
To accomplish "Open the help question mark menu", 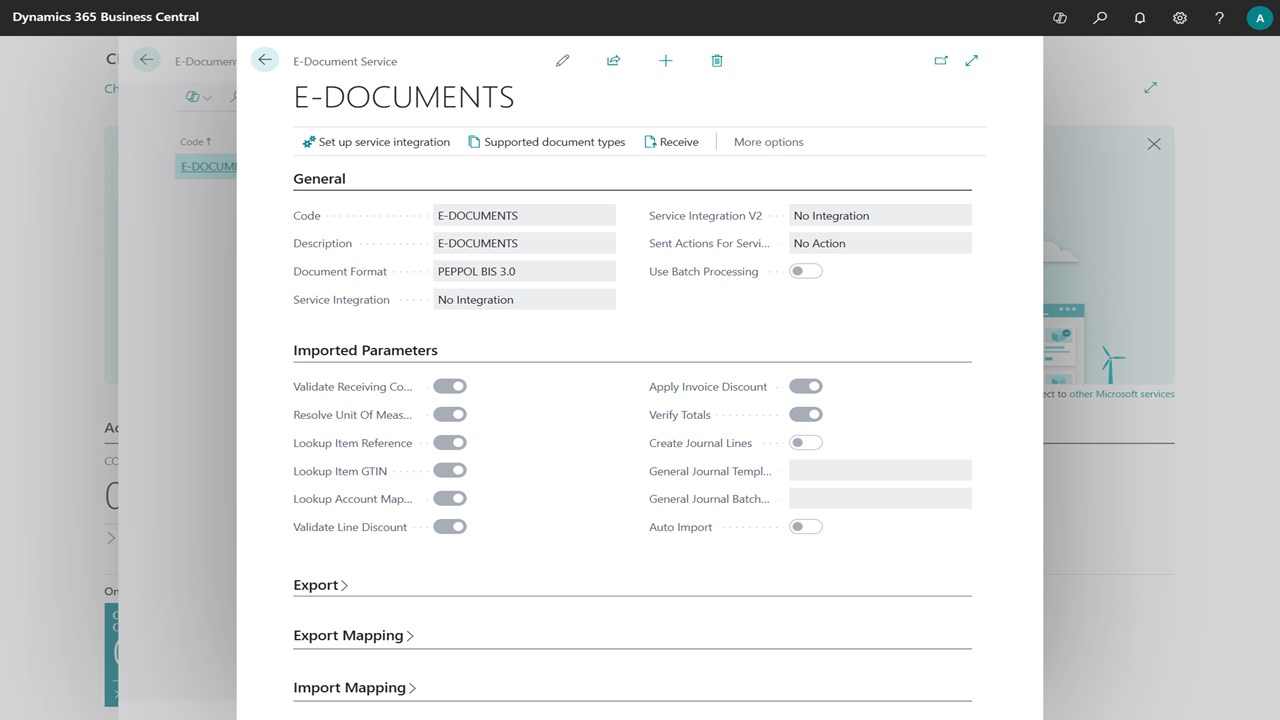I will pos(1219,18).
